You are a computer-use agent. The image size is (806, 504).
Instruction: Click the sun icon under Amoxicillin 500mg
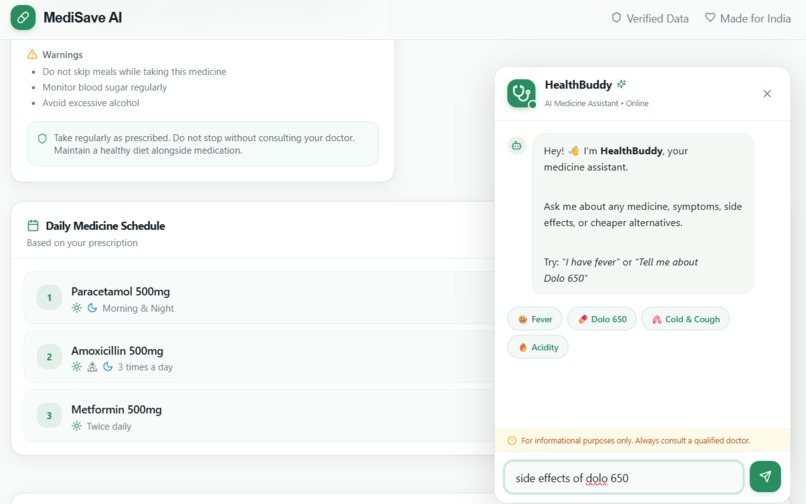[x=77, y=367]
